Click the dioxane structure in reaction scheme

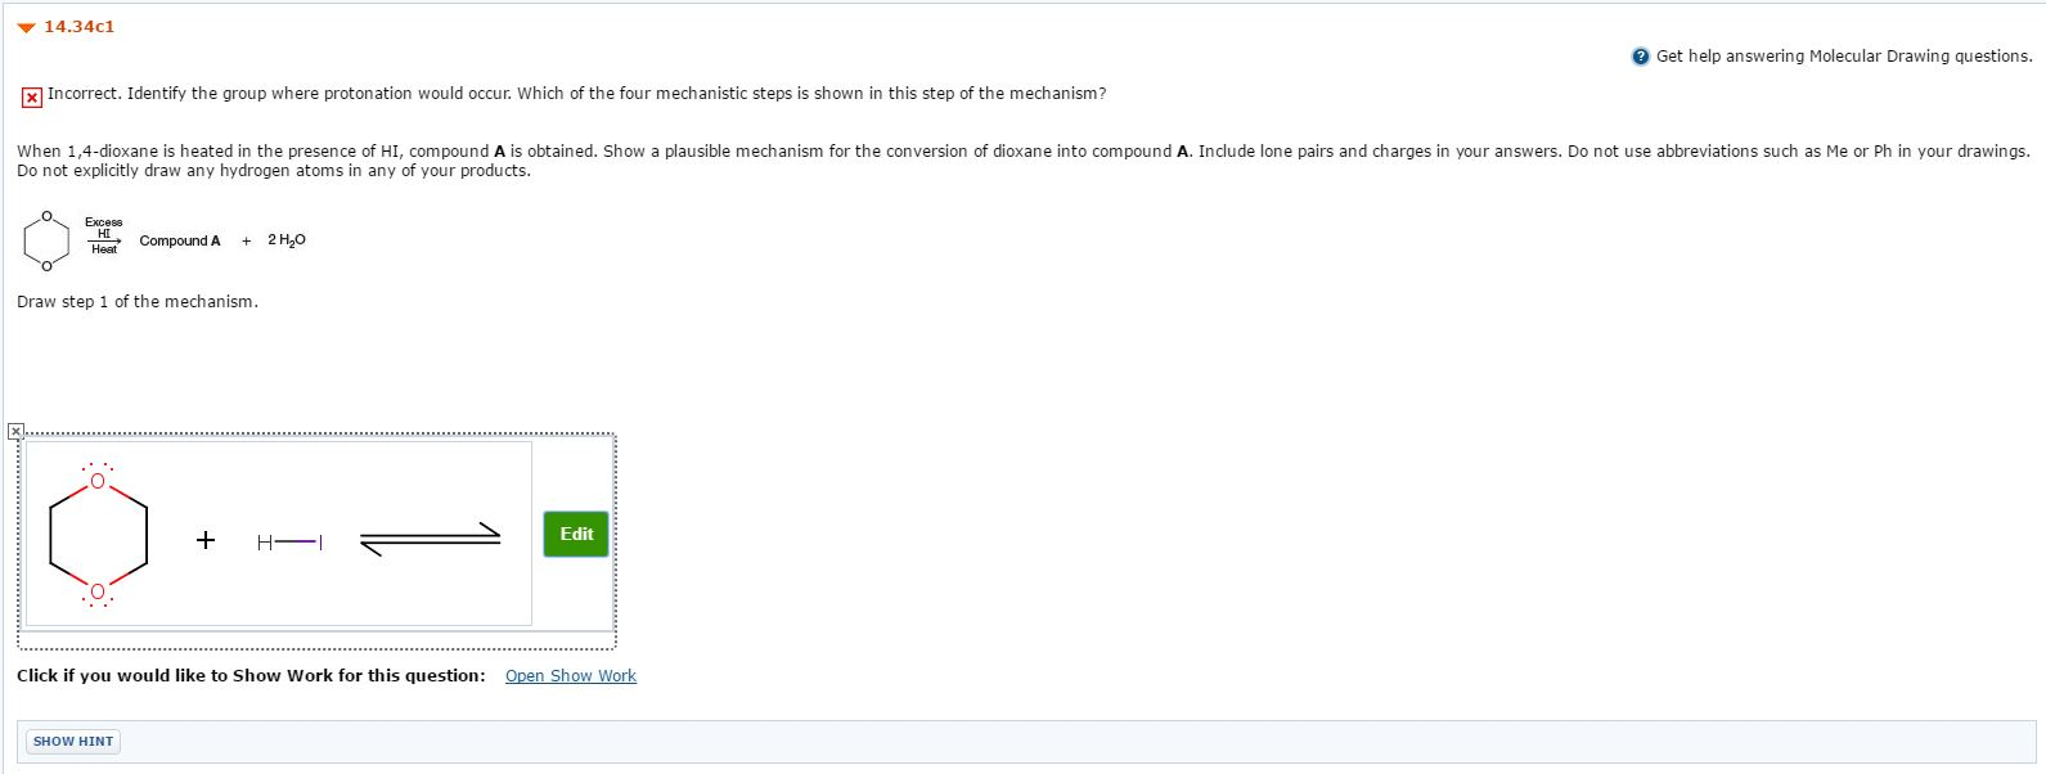tap(46, 241)
